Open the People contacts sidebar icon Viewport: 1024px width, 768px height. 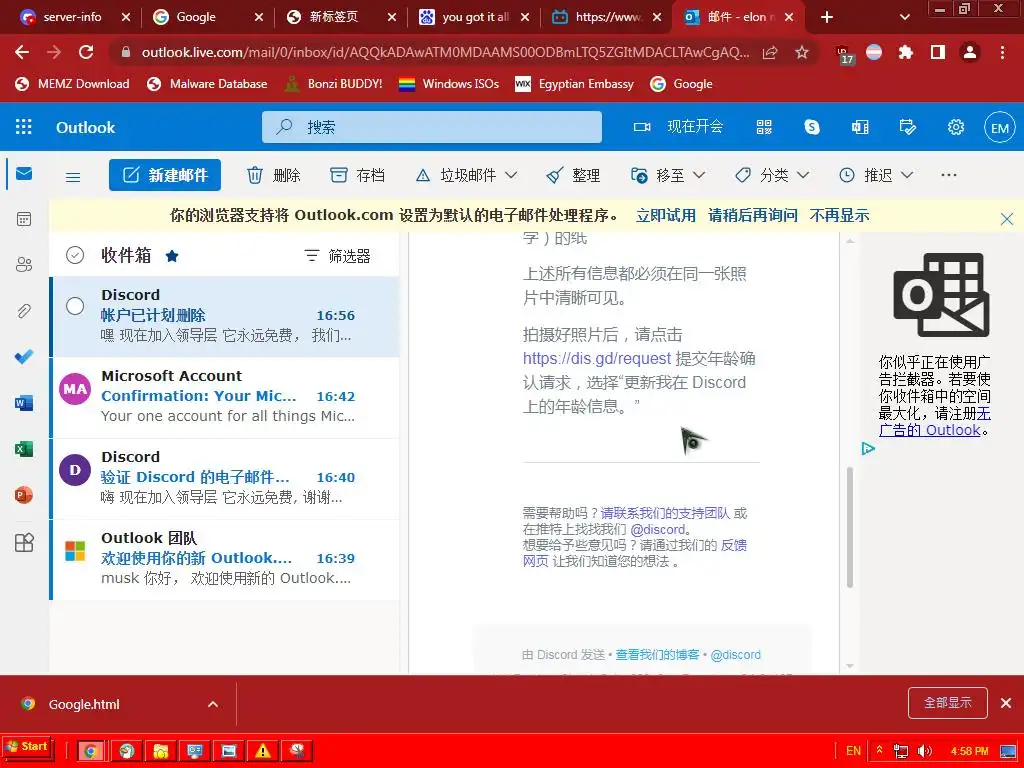24,264
